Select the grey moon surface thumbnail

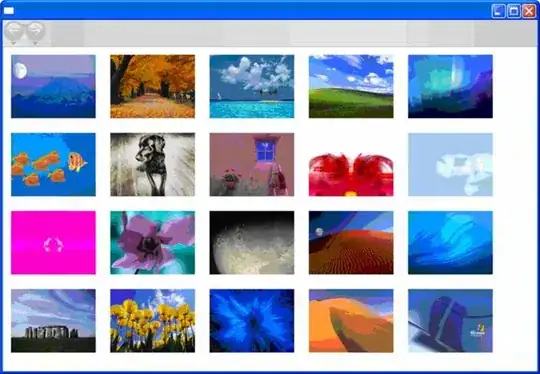252,243
